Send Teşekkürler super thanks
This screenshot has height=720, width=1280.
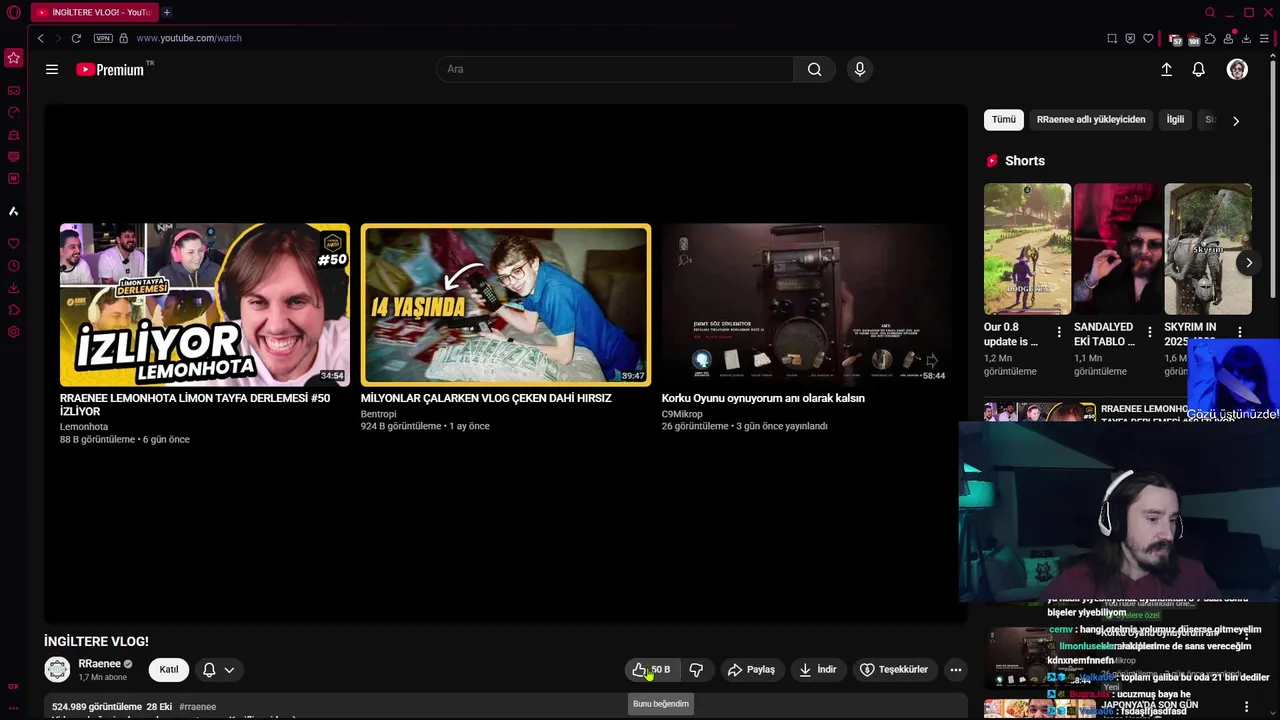click(894, 670)
